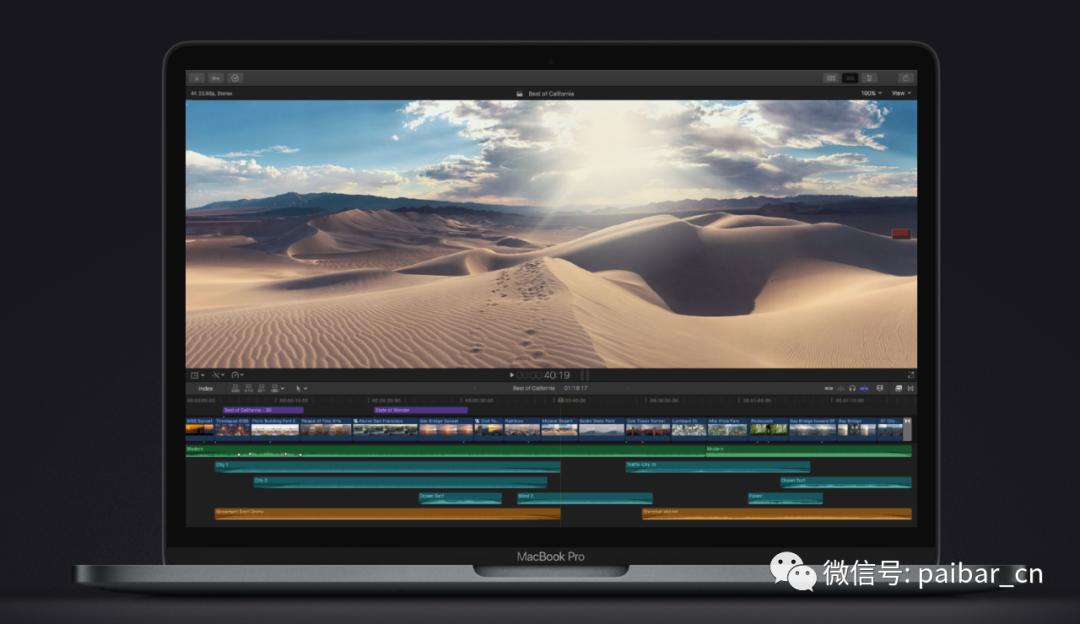Click the Index button in the timeline
The image size is (1080, 624).
tap(207, 389)
